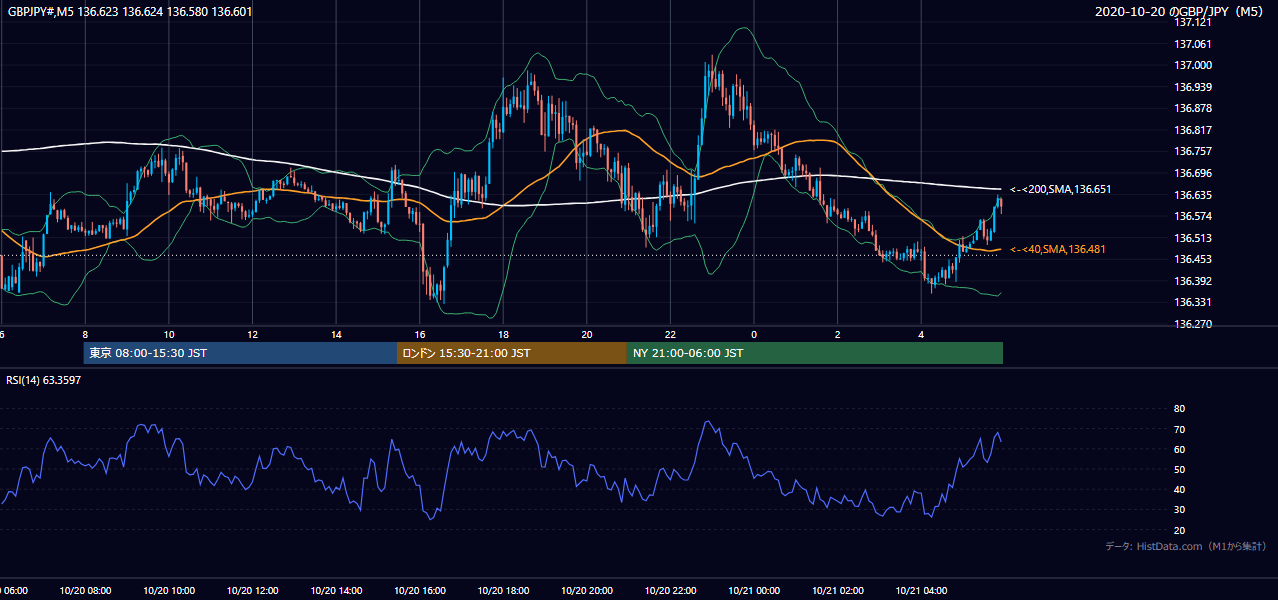Viewport: 1278px width, 600px height.
Task: Click the RSI 80 level label
Action: pos(1179,409)
